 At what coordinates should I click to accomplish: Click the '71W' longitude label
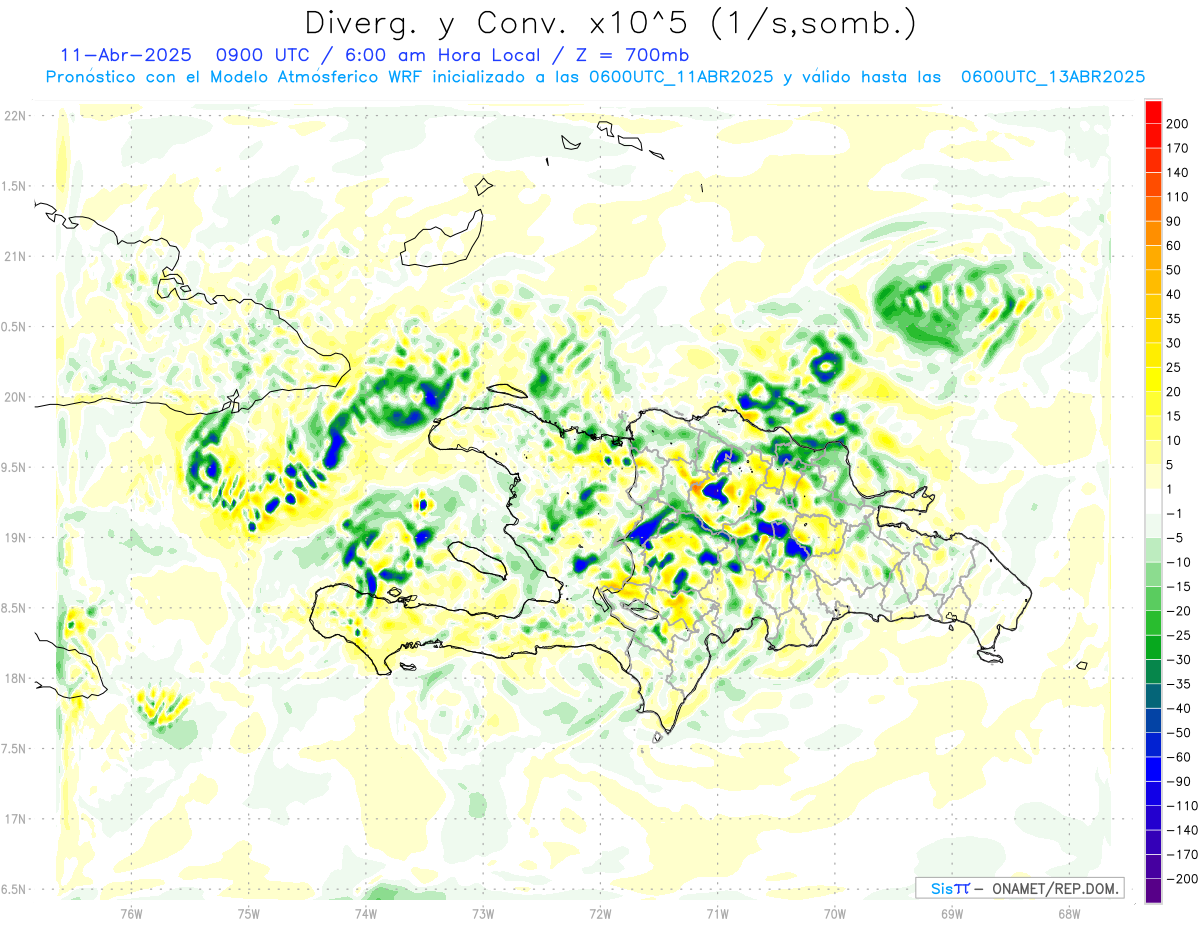click(x=717, y=913)
